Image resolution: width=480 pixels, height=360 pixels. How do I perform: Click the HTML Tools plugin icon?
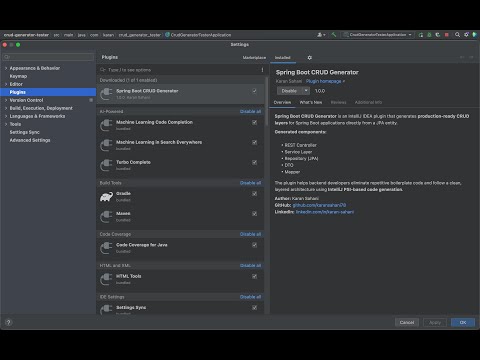106,279
